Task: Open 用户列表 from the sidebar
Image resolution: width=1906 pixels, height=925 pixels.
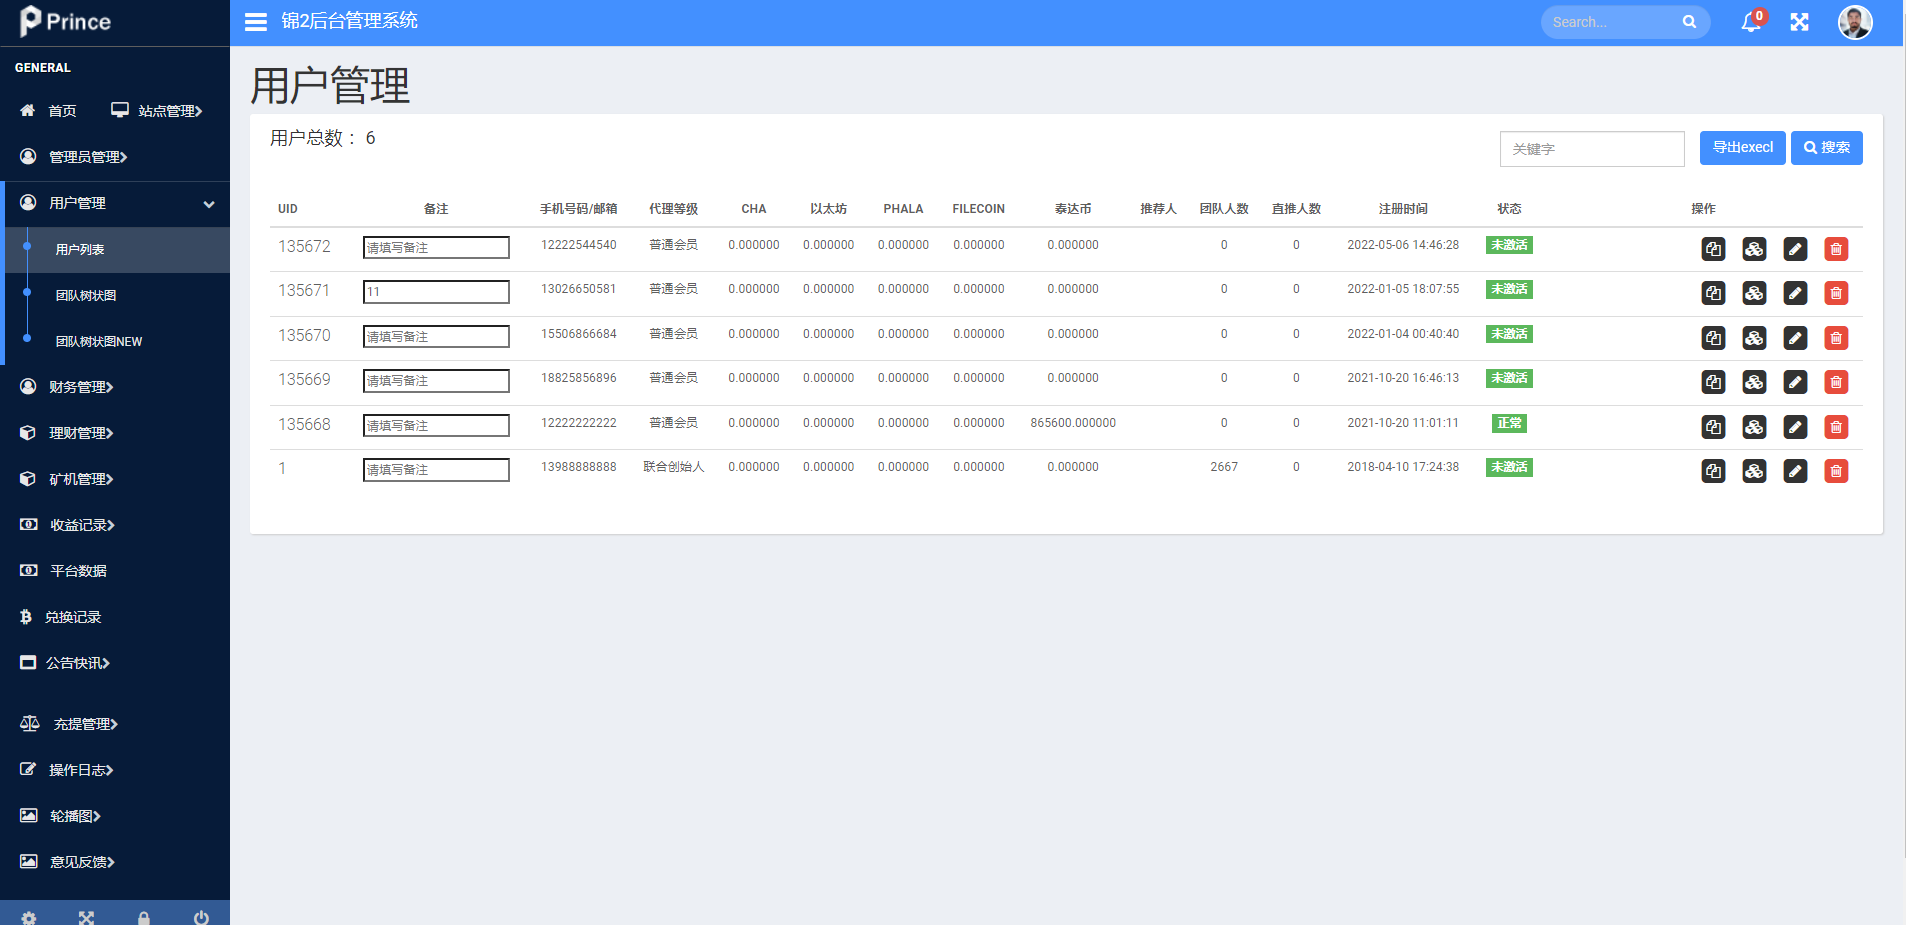Action: click(80, 250)
